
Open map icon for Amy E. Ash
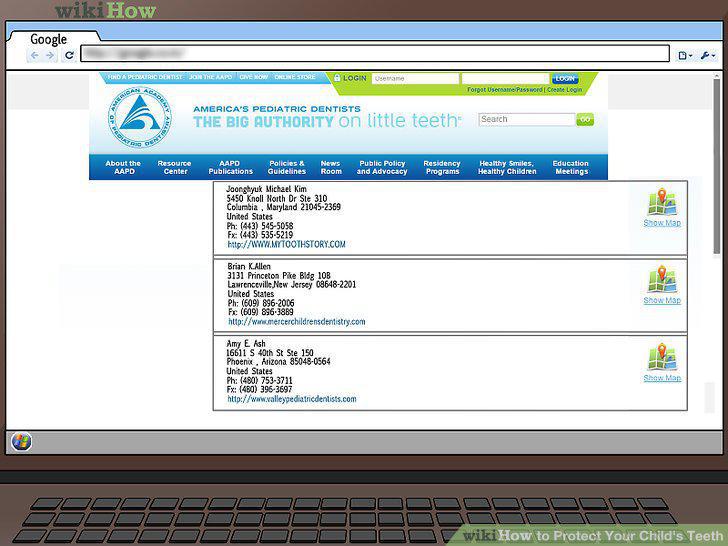pyautogui.click(x=662, y=357)
